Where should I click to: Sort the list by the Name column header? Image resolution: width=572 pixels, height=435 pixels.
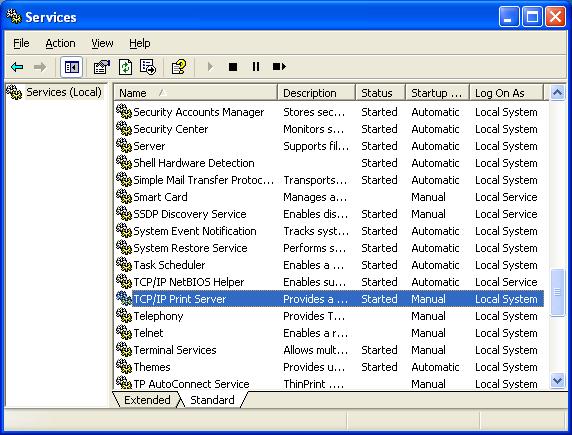(196, 93)
